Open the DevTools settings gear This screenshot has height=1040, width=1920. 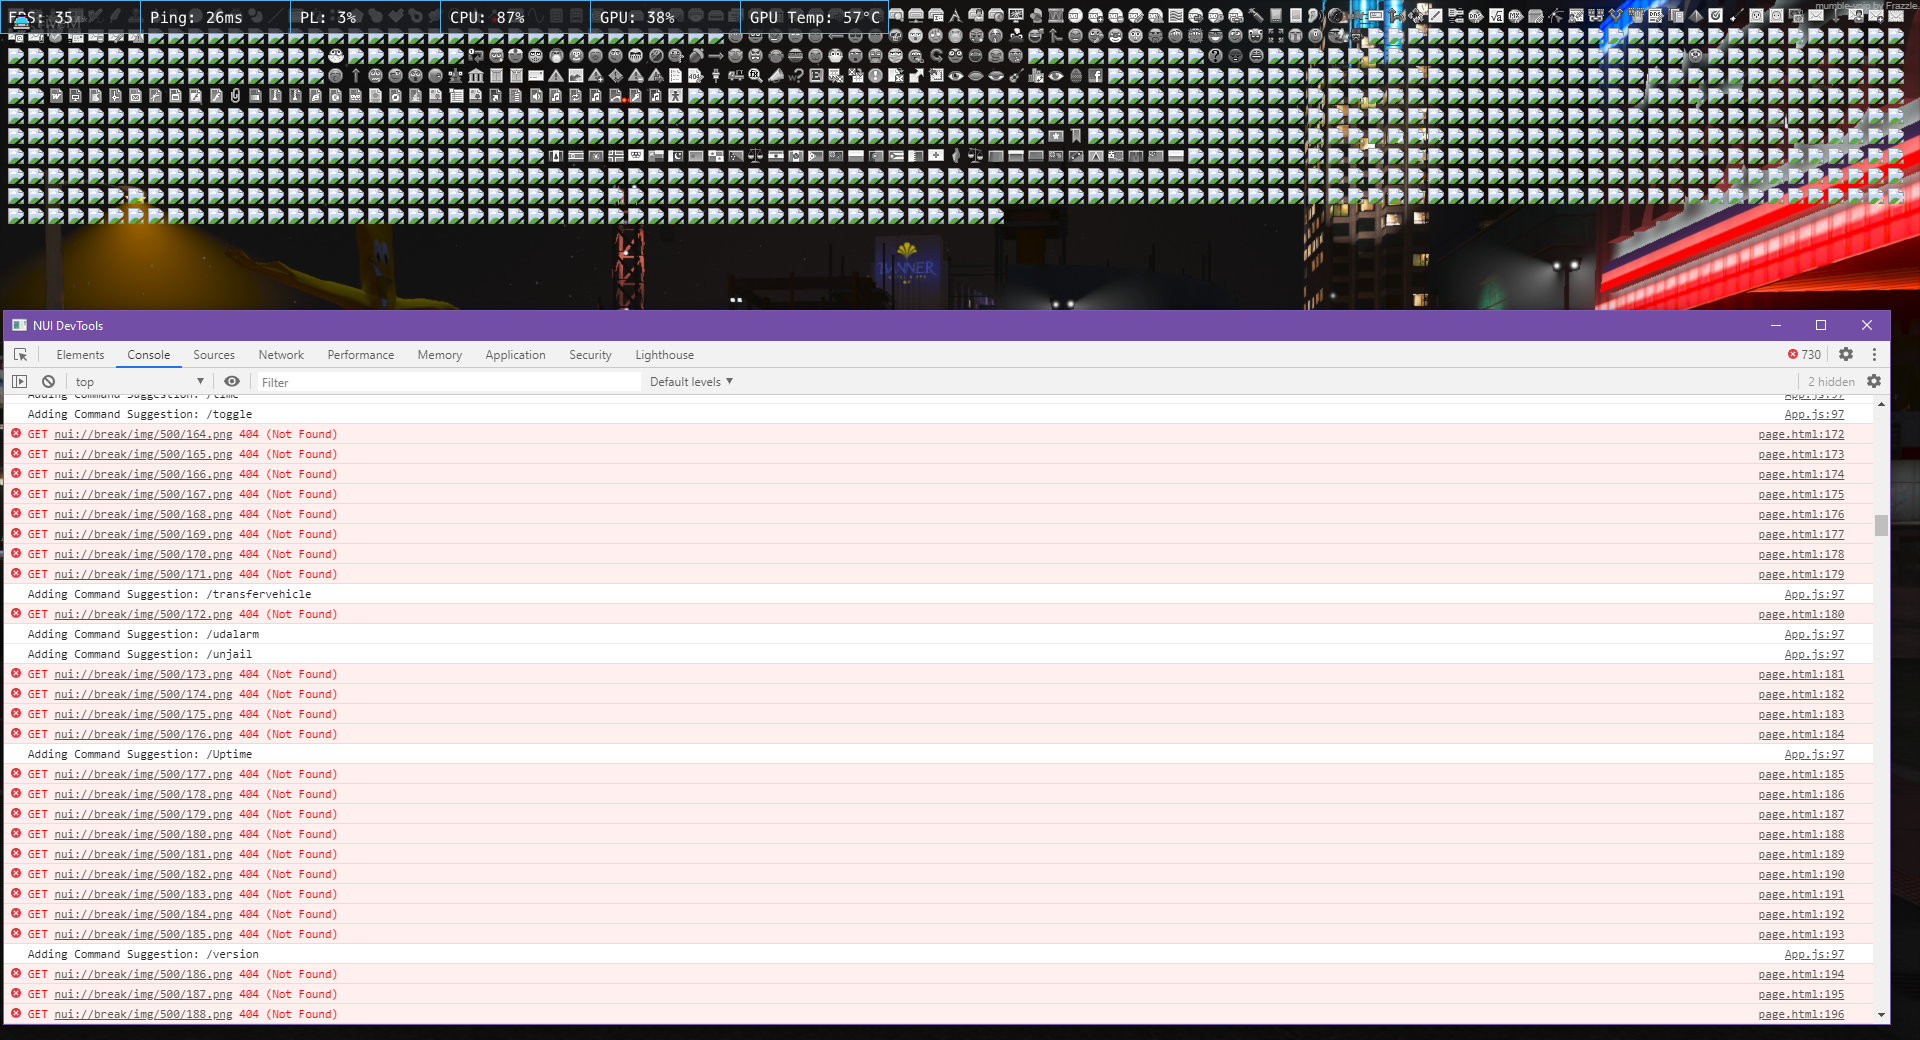point(1845,354)
